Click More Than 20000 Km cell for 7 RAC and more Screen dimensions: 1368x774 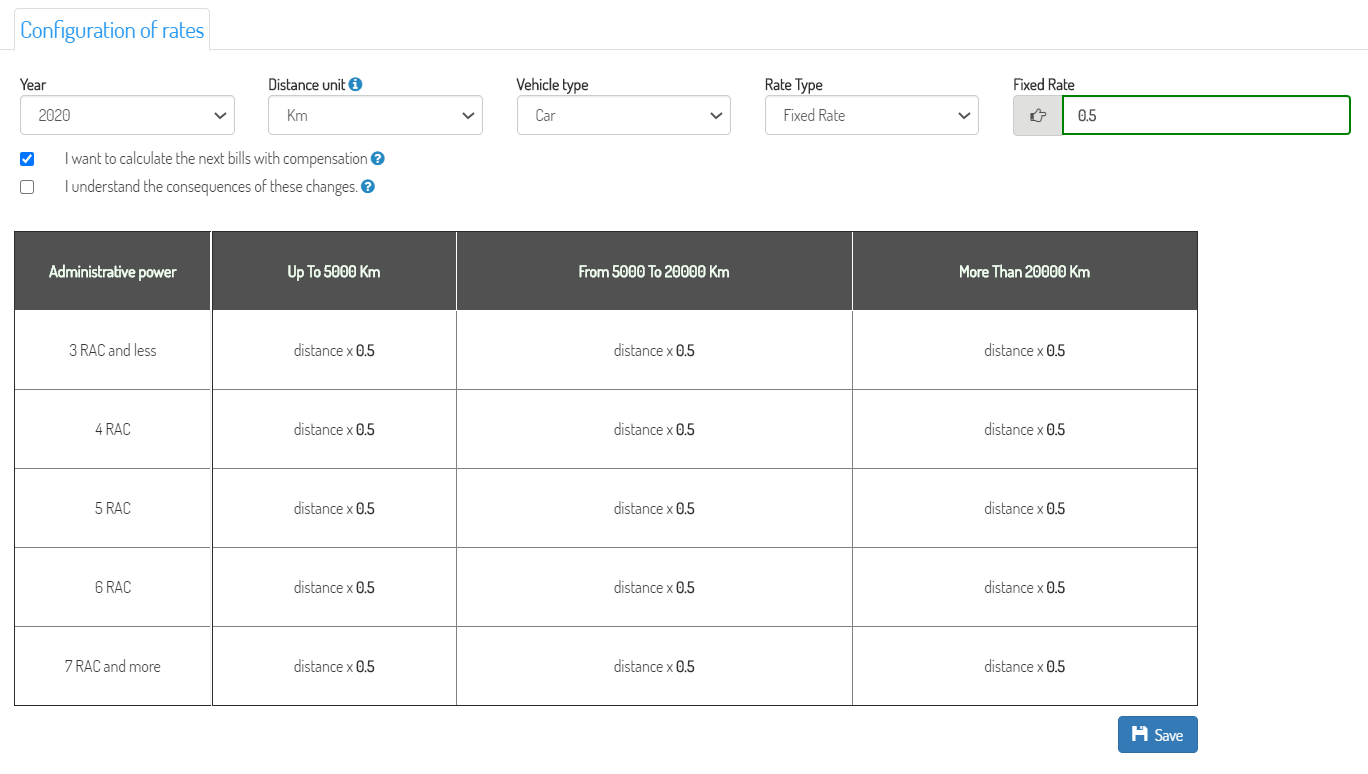coord(1025,666)
